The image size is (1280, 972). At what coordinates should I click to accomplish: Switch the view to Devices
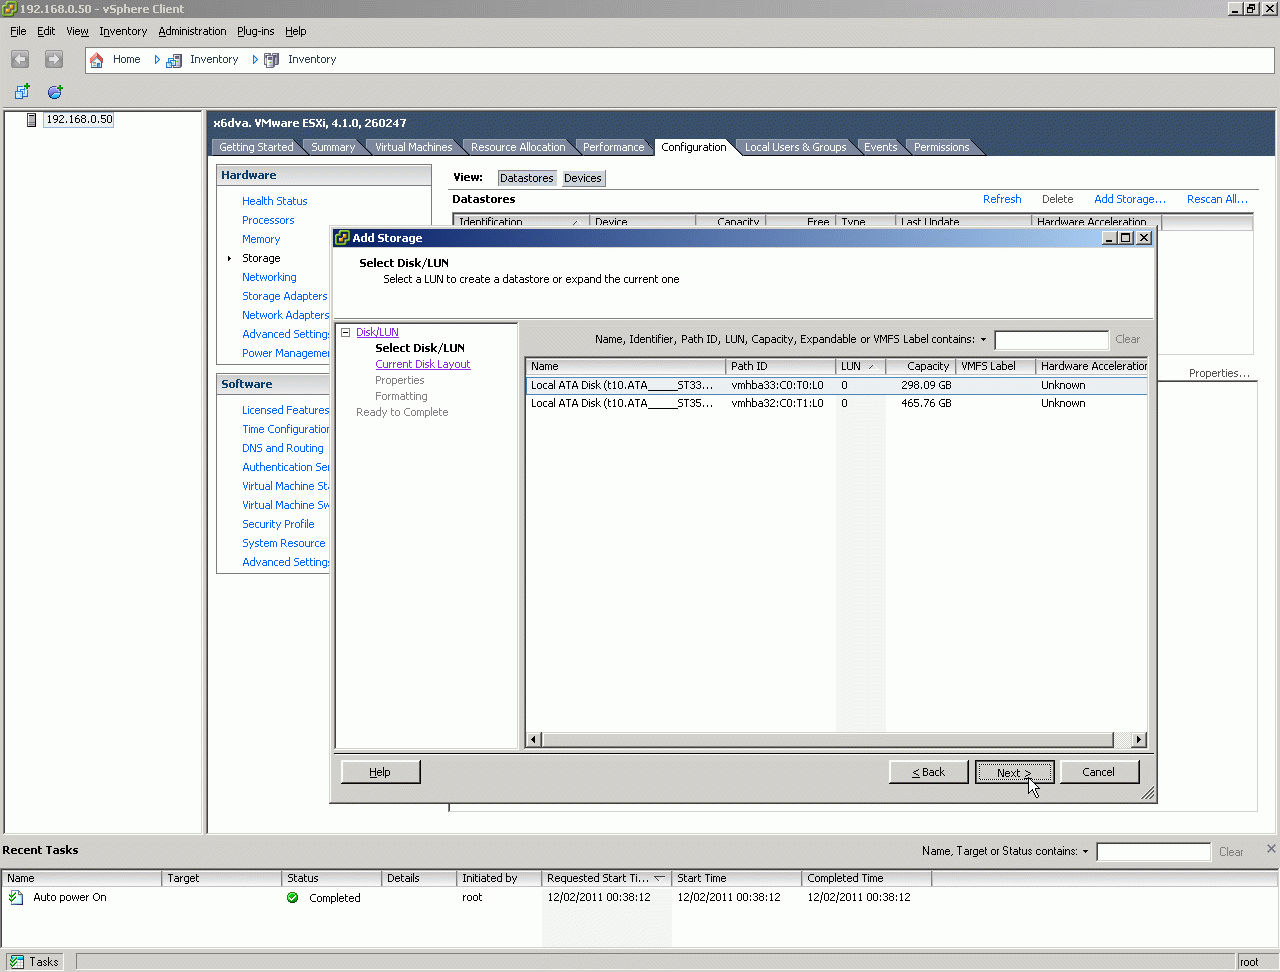(x=583, y=178)
